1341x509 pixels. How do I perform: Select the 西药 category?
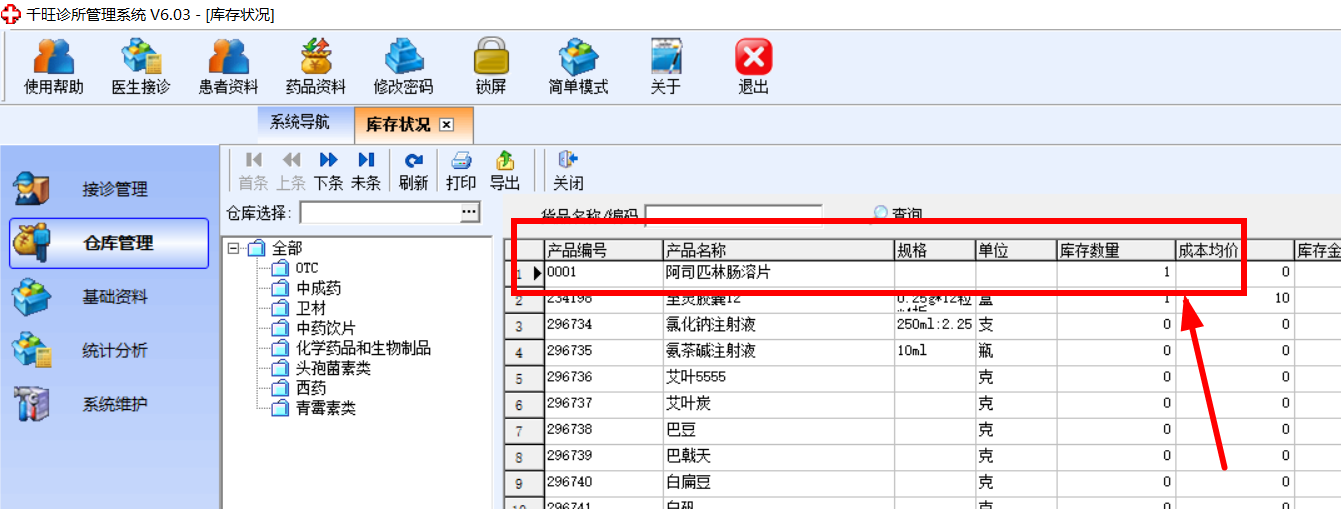pos(311,388)
